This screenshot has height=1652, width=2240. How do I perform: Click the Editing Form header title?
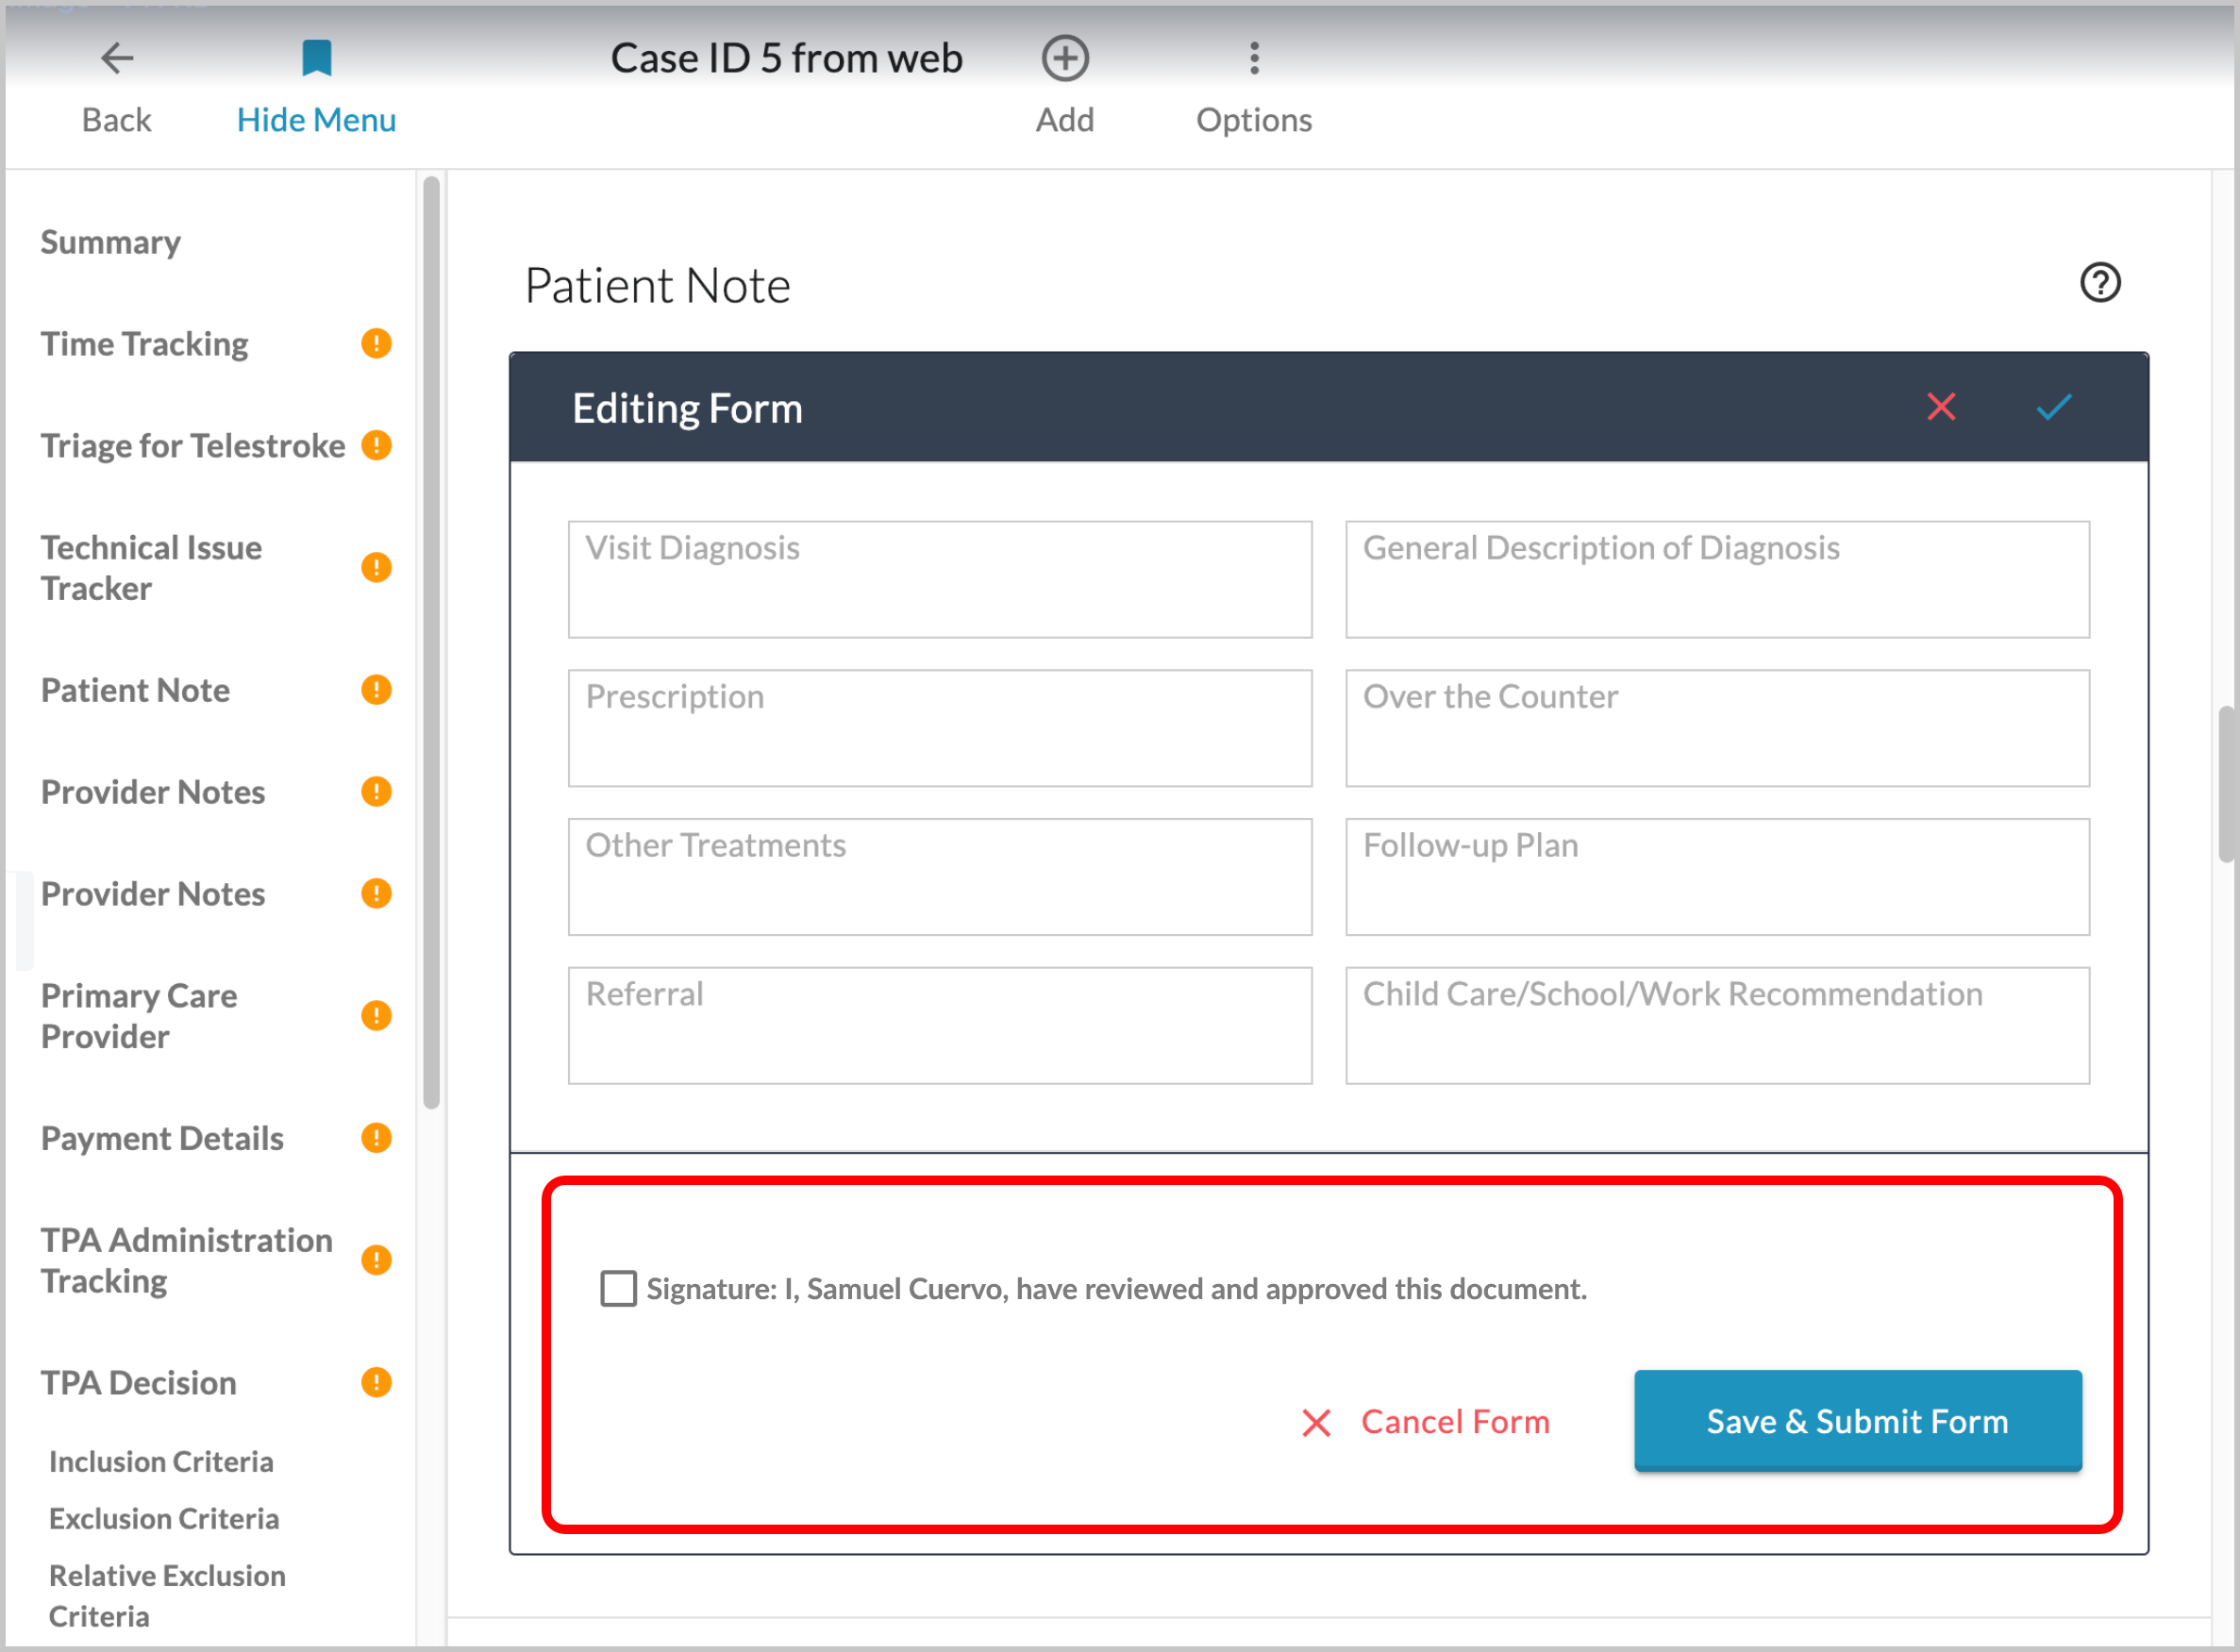[687, 408]
